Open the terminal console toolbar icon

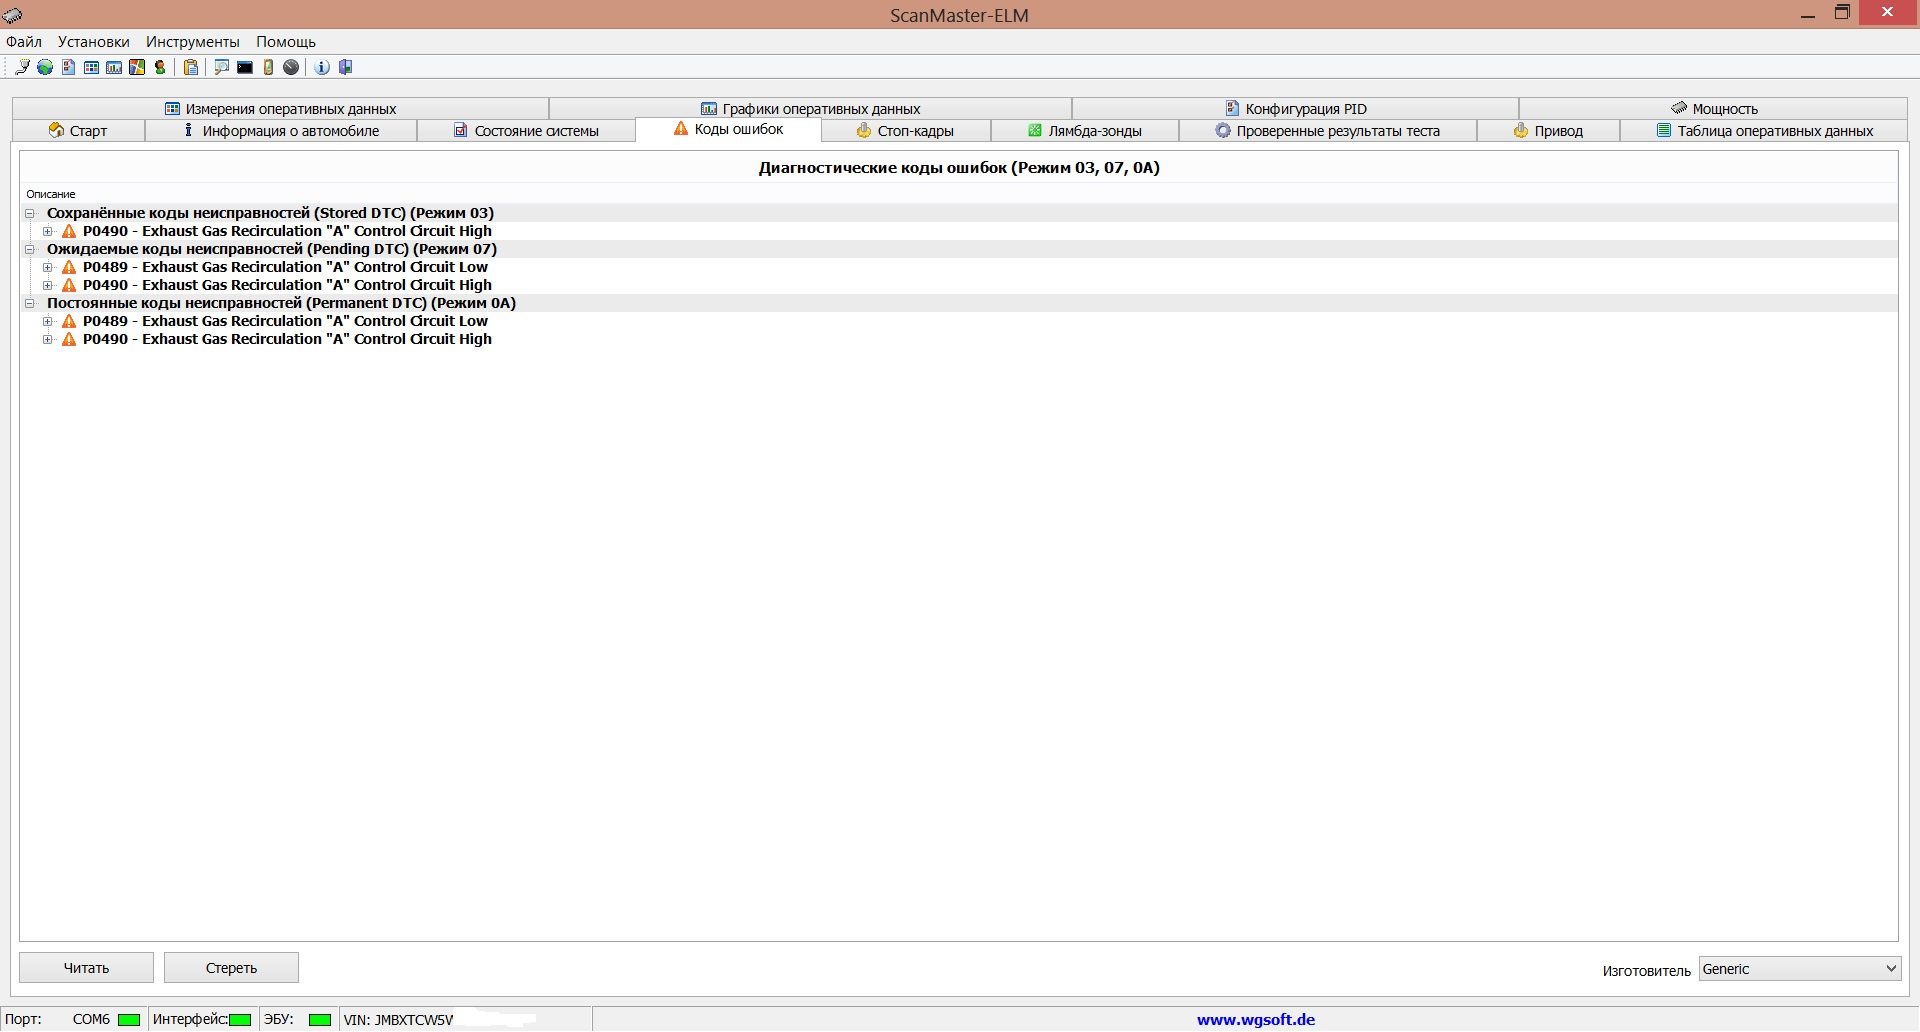(x=245, y=67)
